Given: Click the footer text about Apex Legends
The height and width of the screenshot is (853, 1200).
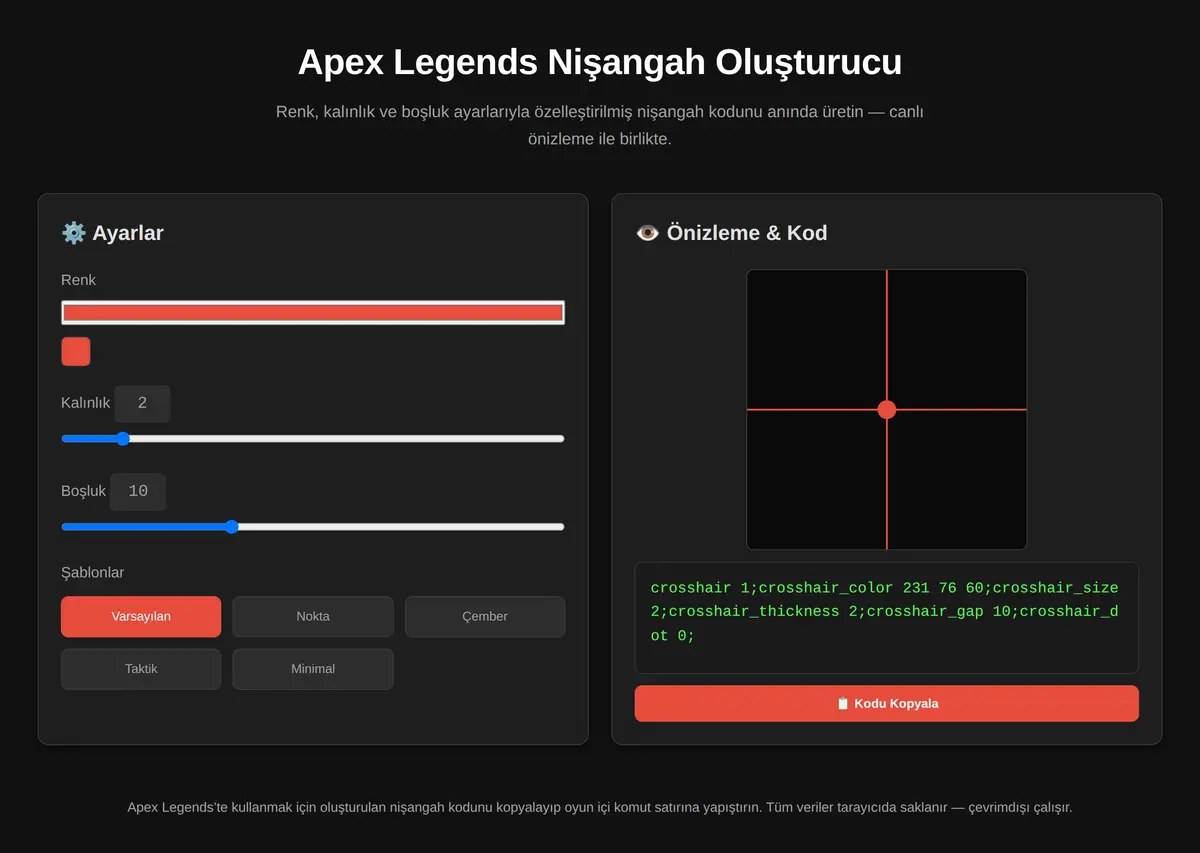Looking at the screenshot, I should click(x=600, y=807).
